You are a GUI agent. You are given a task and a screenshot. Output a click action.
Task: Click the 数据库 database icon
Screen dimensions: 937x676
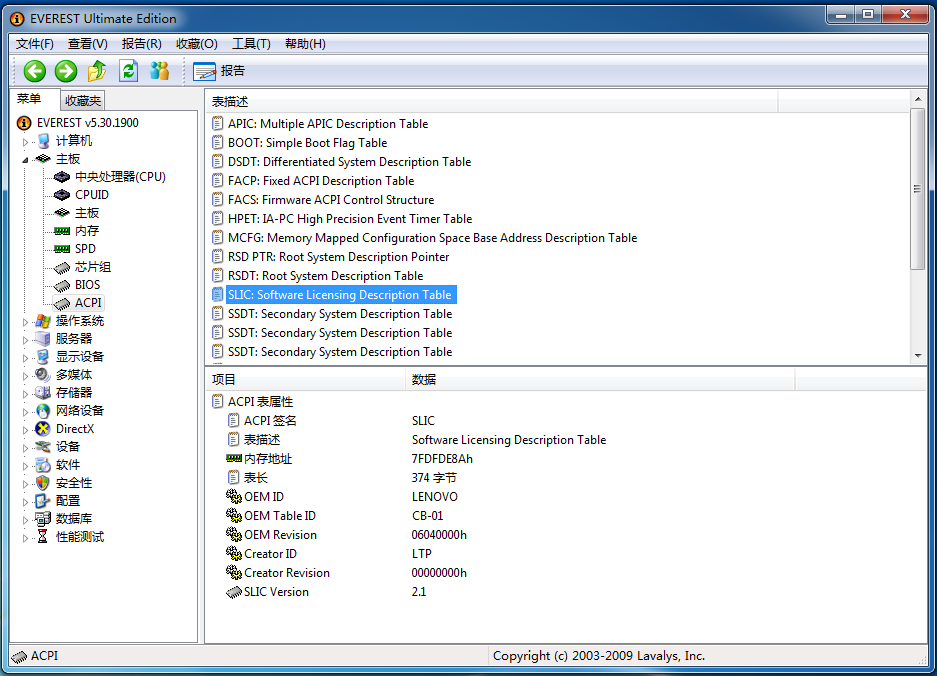point(42,518)
